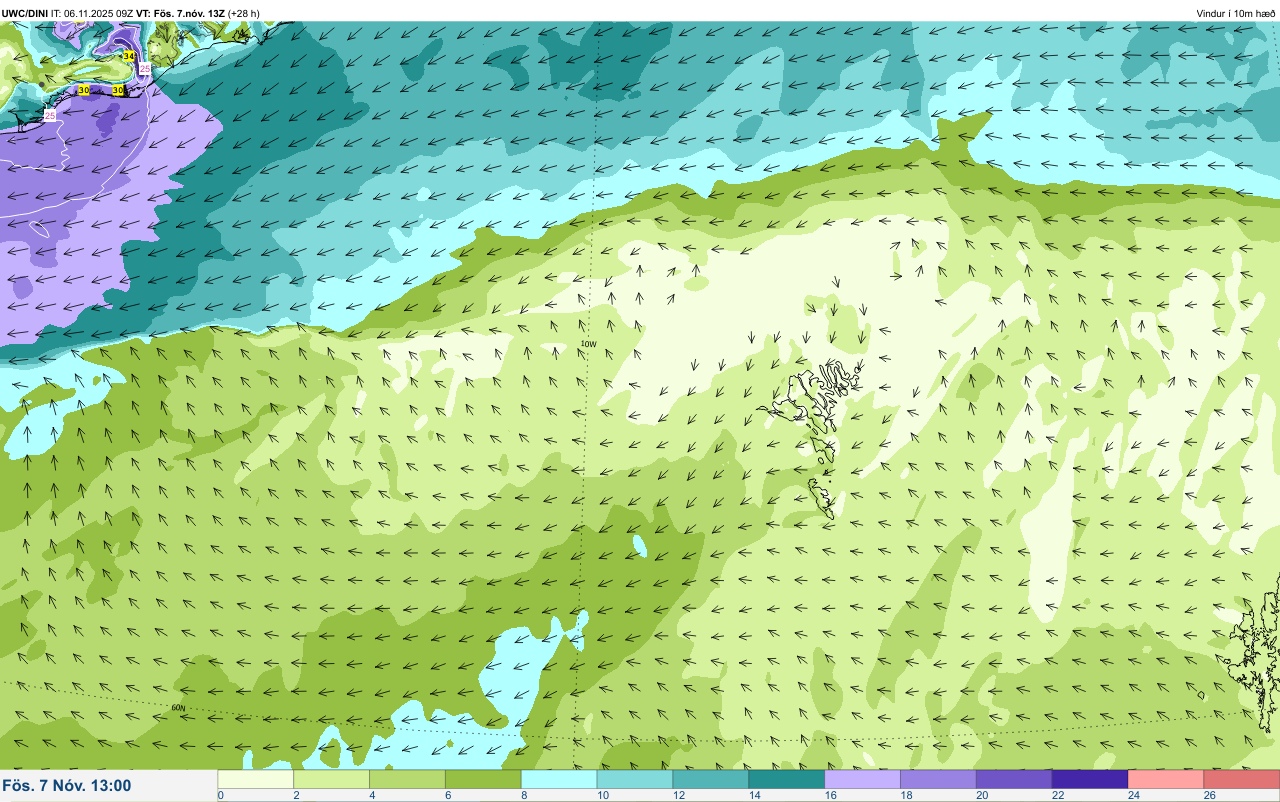Click the 'IT: 06.11.2025 09Z' initial time text
The image size is (1280, 802).
point(93,13)
